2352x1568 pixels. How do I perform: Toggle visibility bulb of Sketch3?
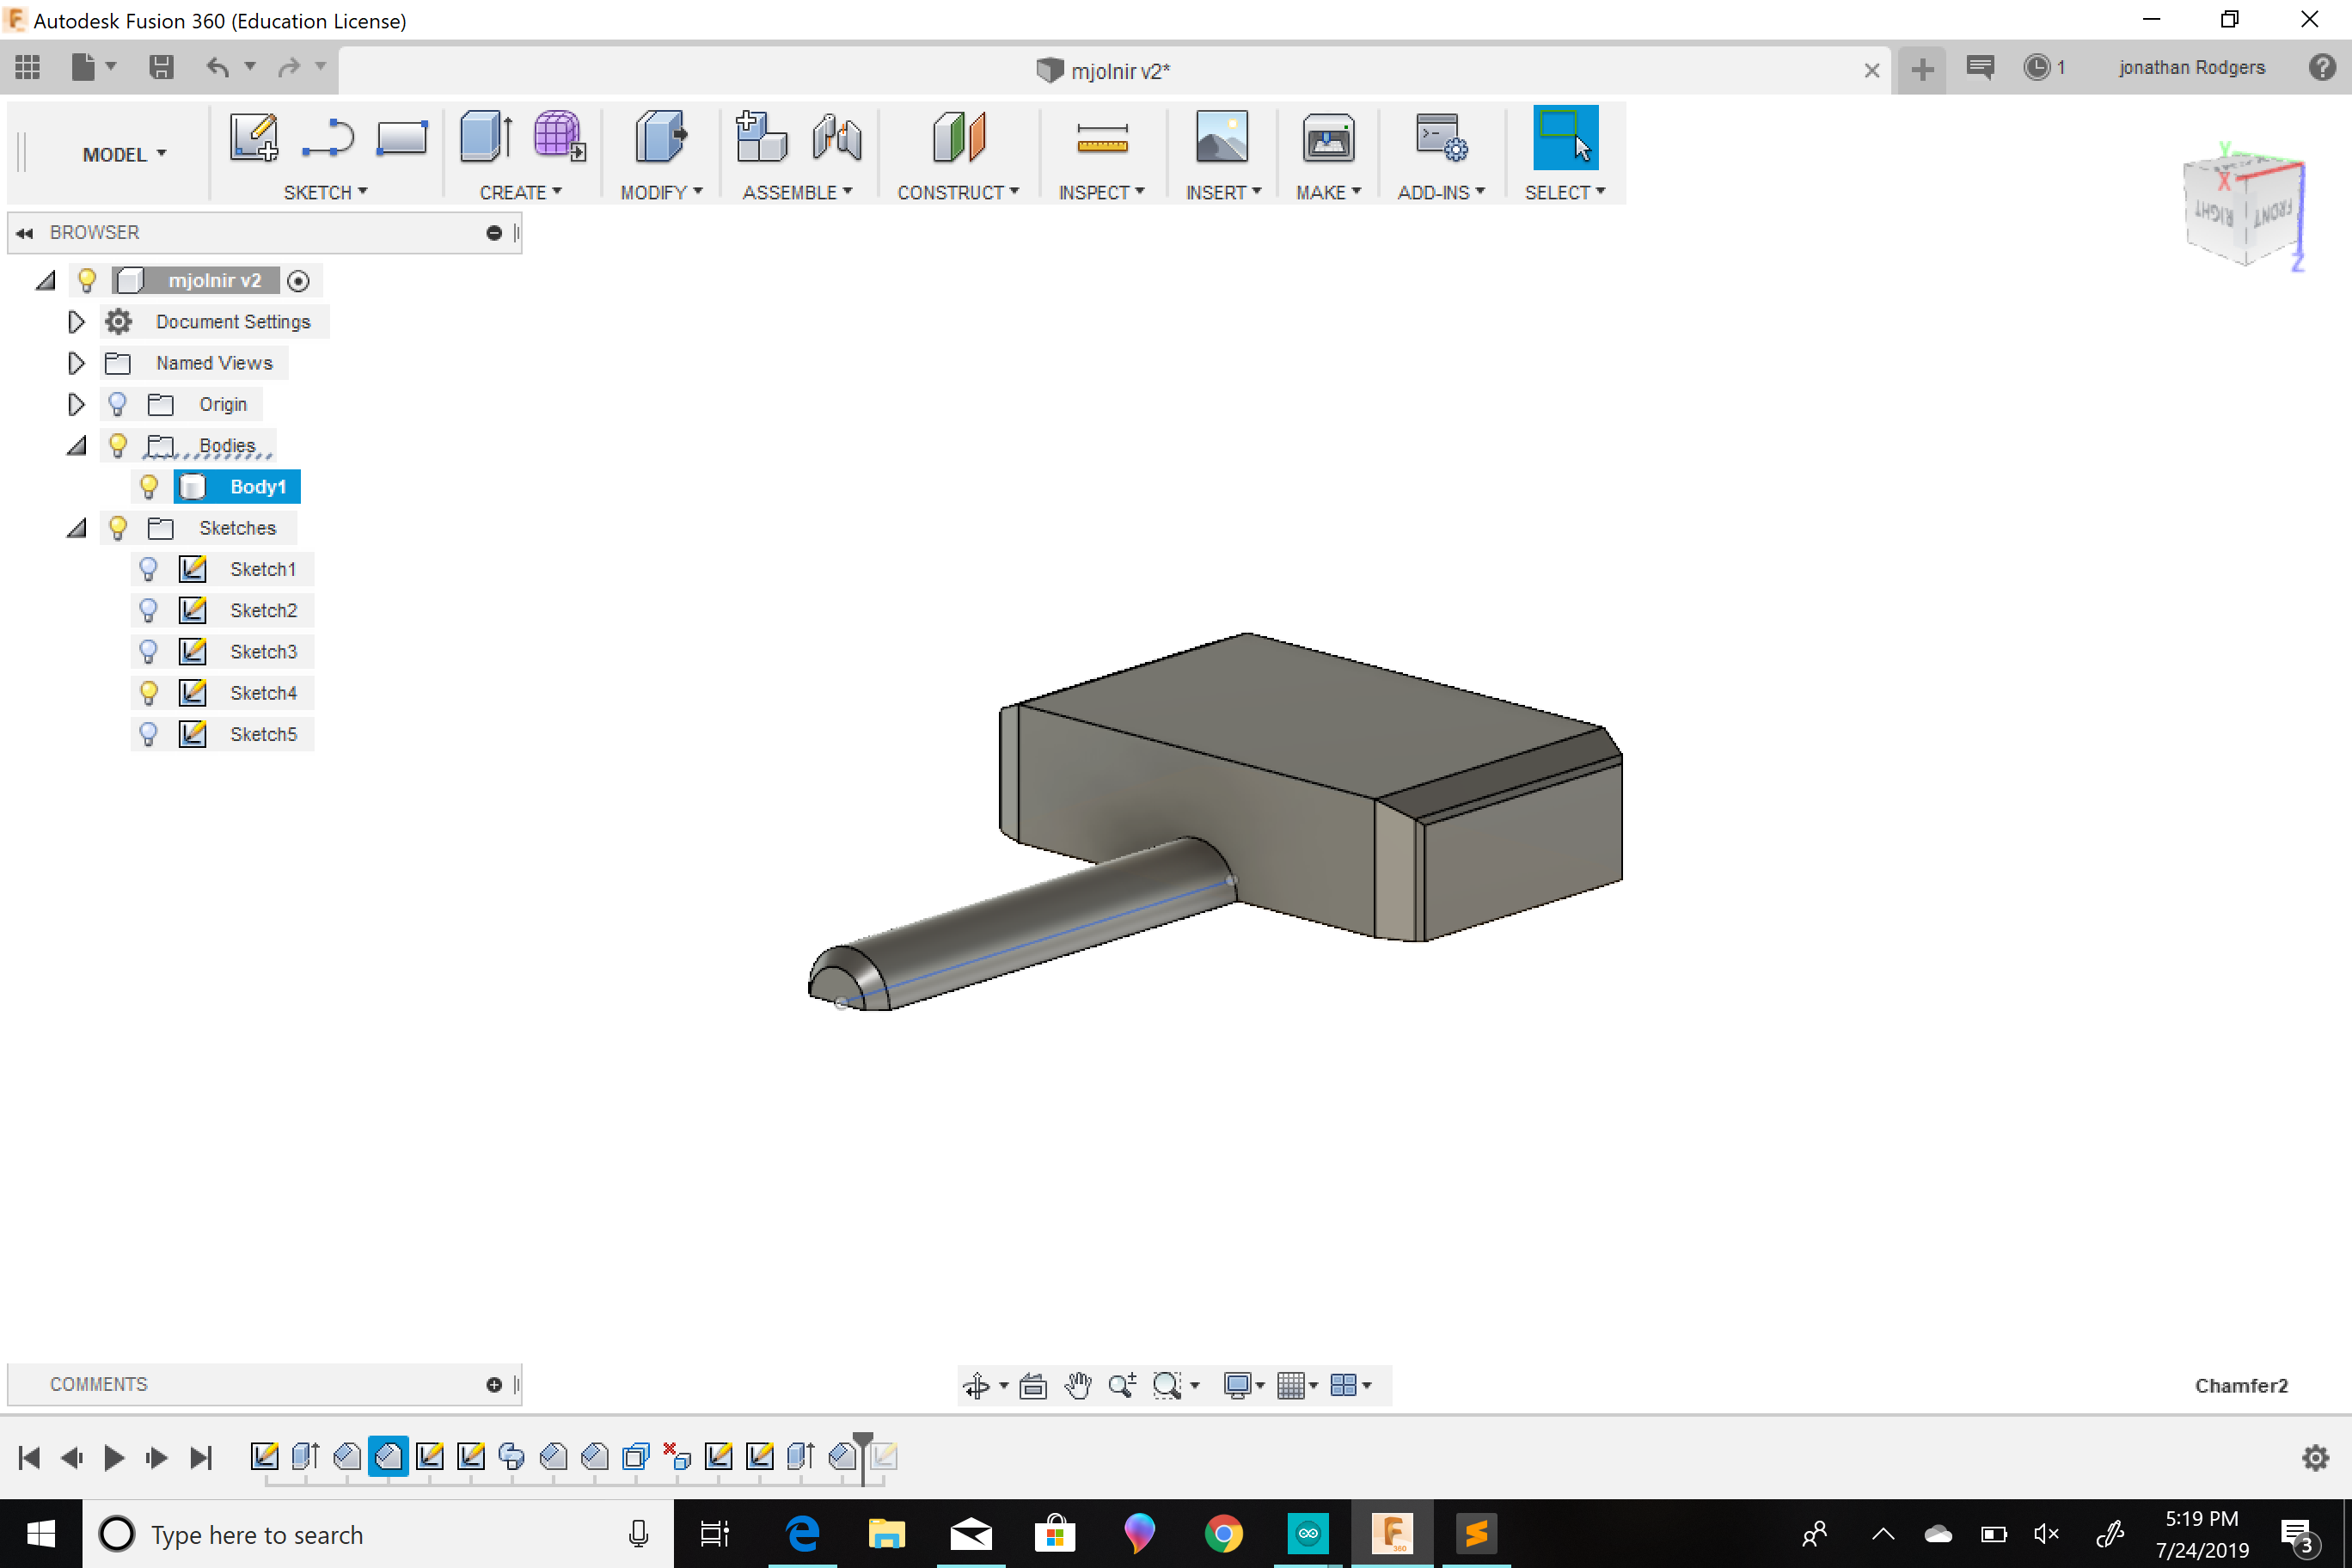point(148,652)
